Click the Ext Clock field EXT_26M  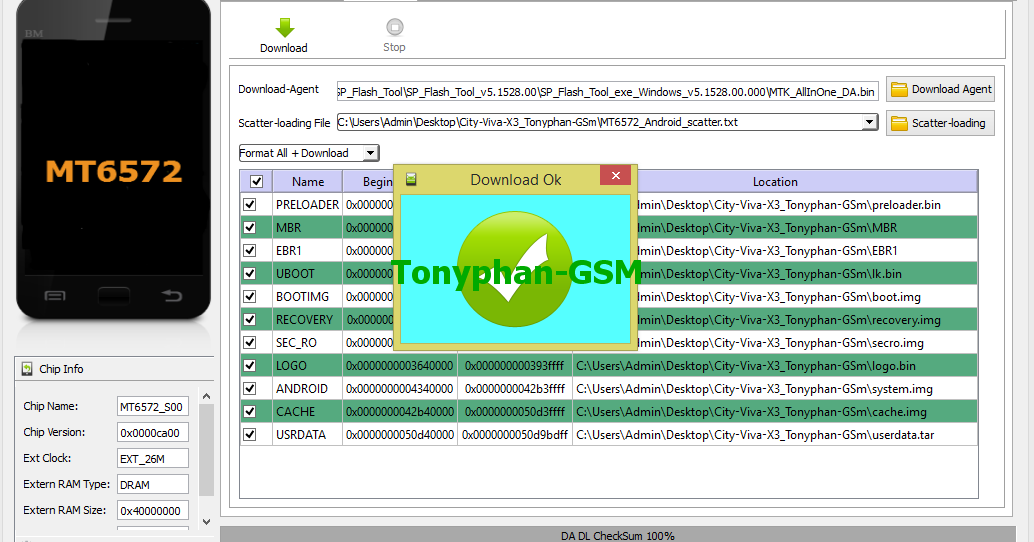(153, 458)
